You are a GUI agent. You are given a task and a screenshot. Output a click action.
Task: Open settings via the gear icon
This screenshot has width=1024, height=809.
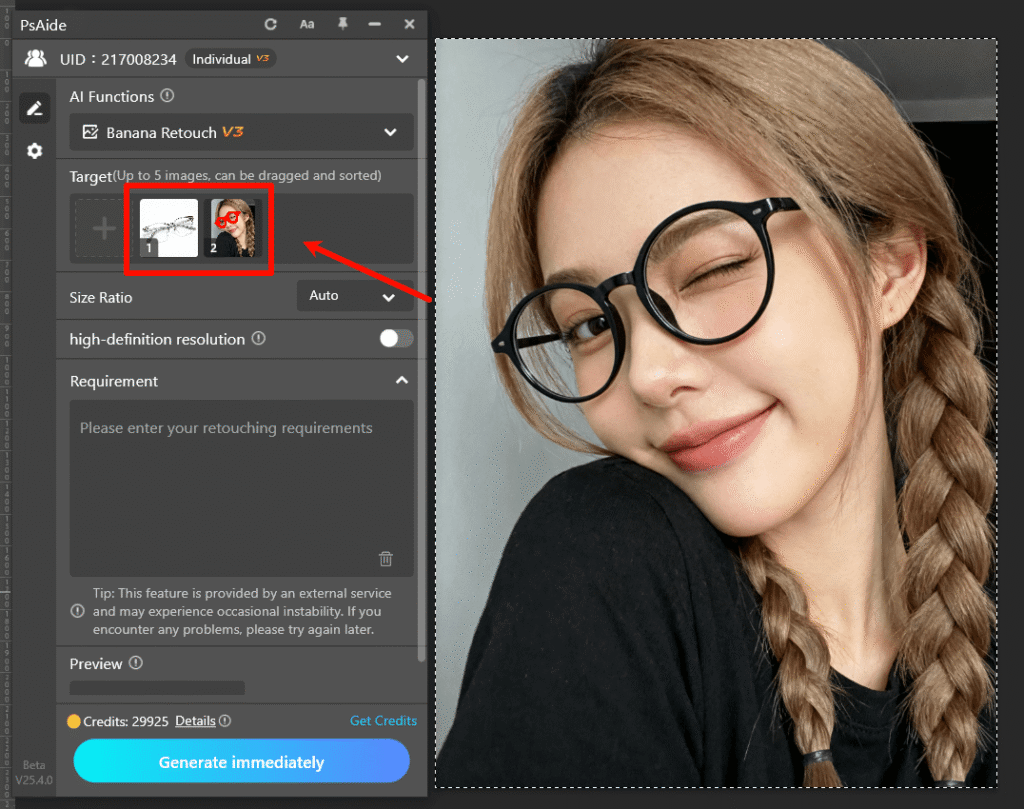pyautogui.click(x=34, y=150)
